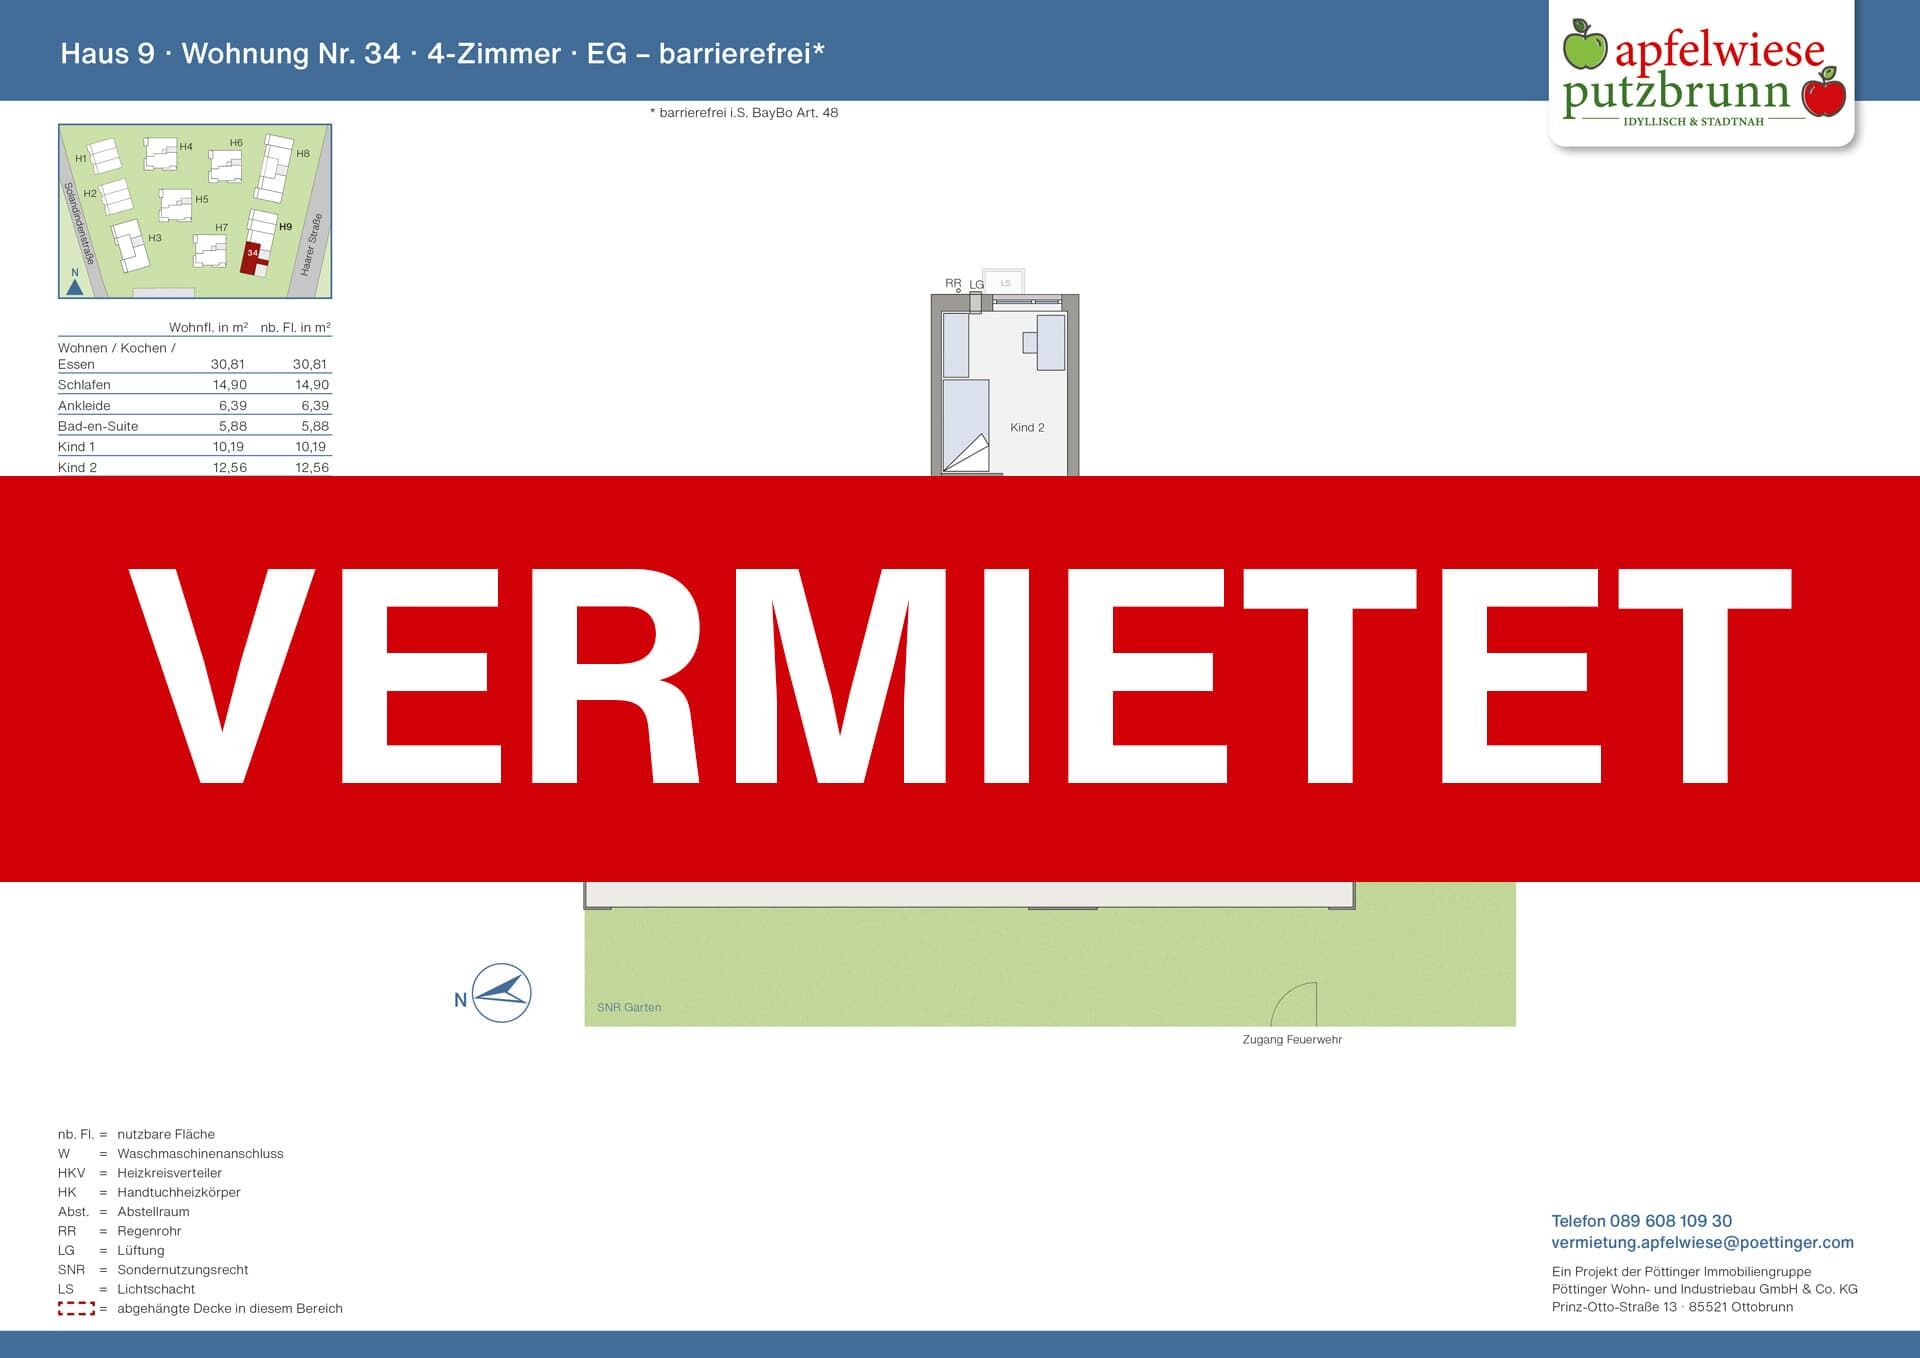The width and height of the screenshot is (1920, 1358).
Task: Click the H9 label on the site map
Action: (x=285, y=227)
